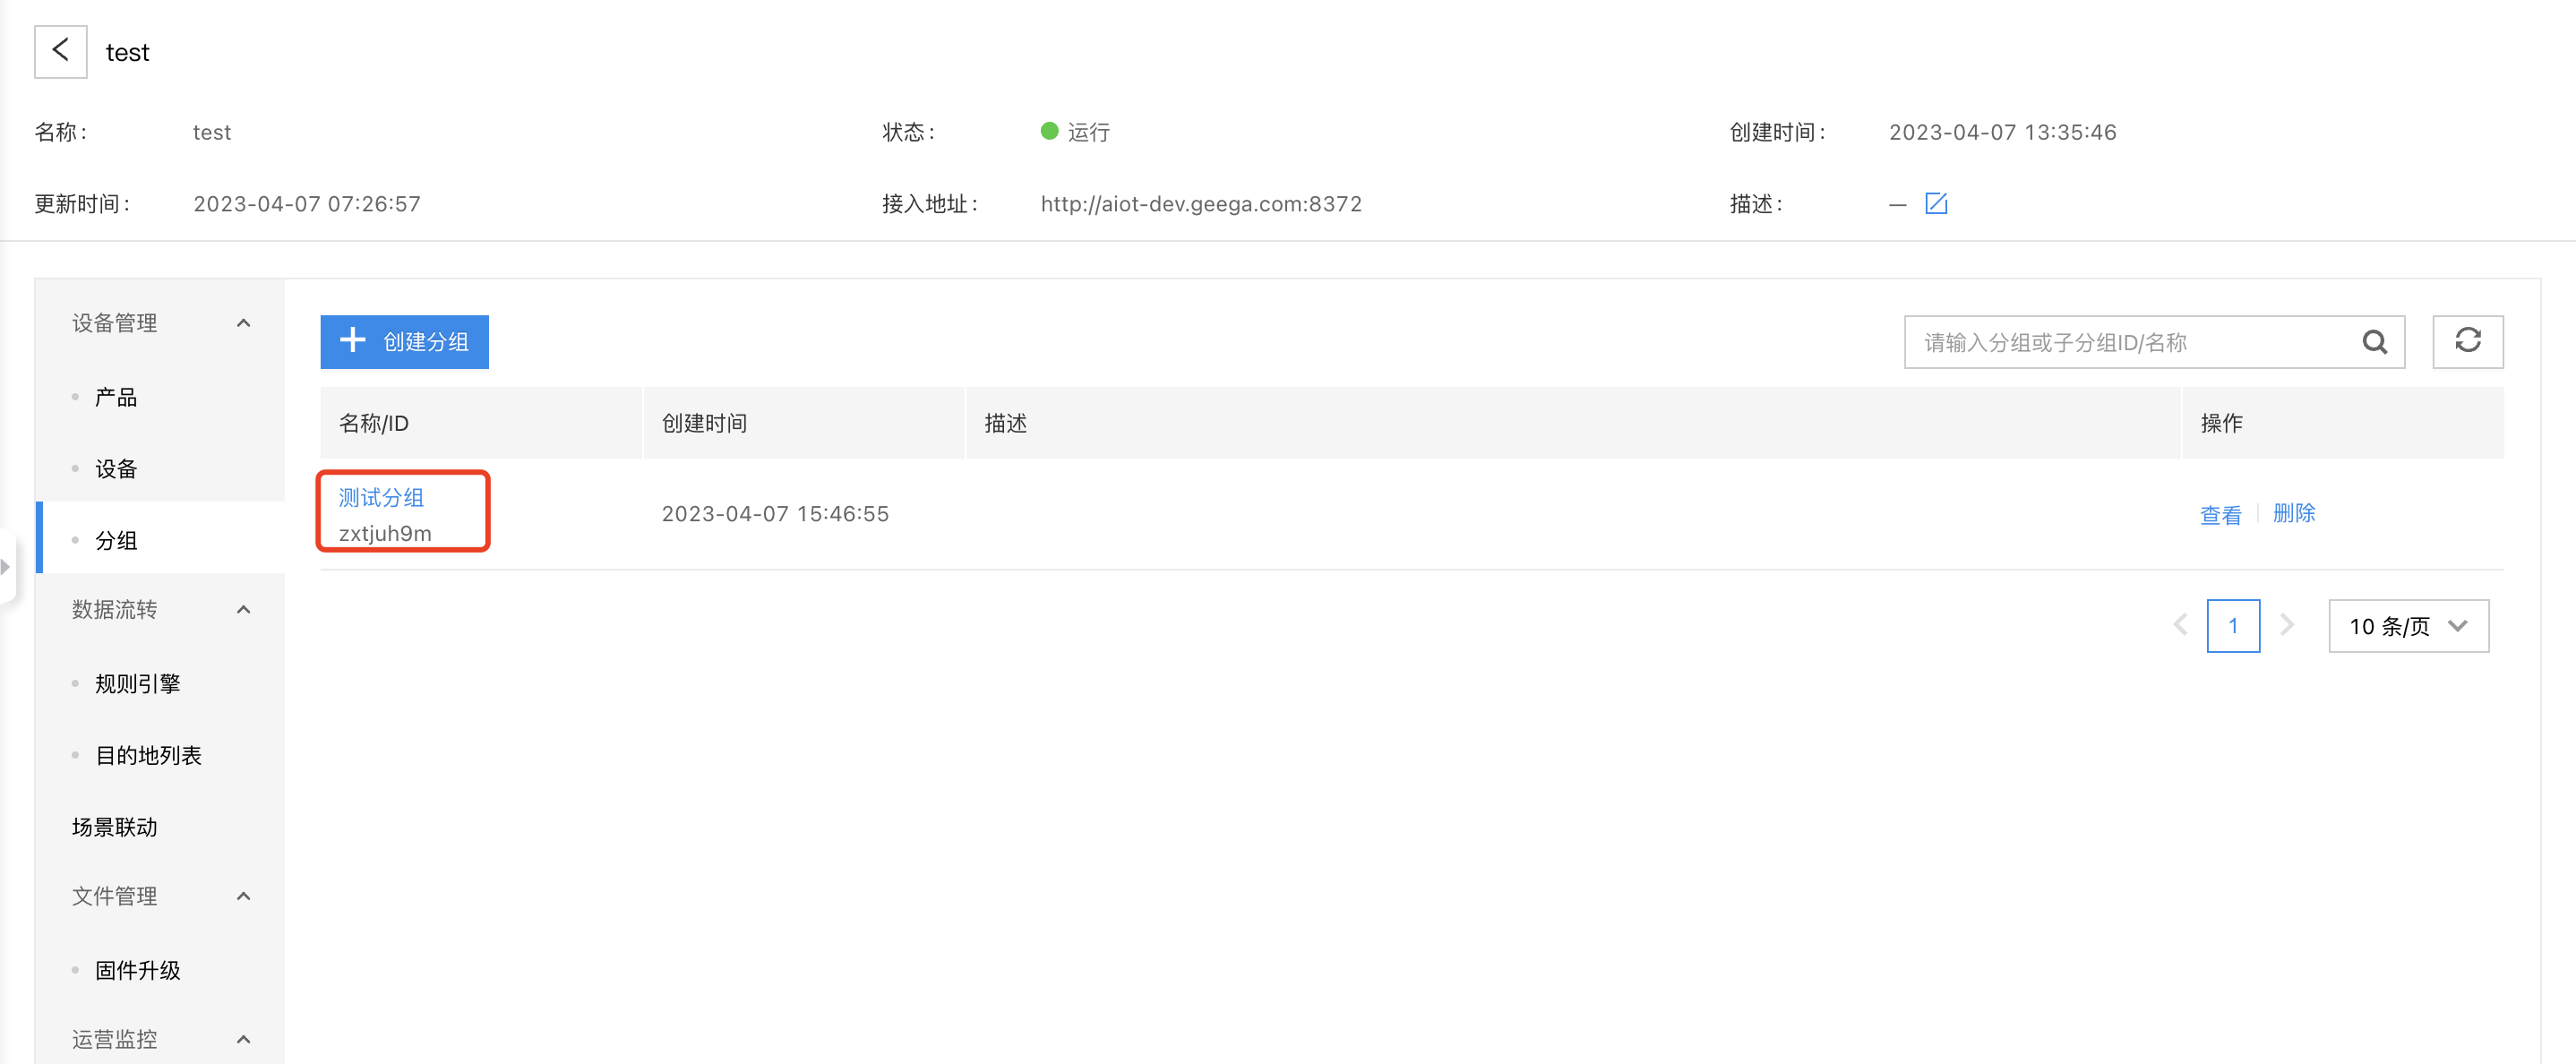
Task: Go back using the left arrow icon
Action: click(x=61, y=51)
